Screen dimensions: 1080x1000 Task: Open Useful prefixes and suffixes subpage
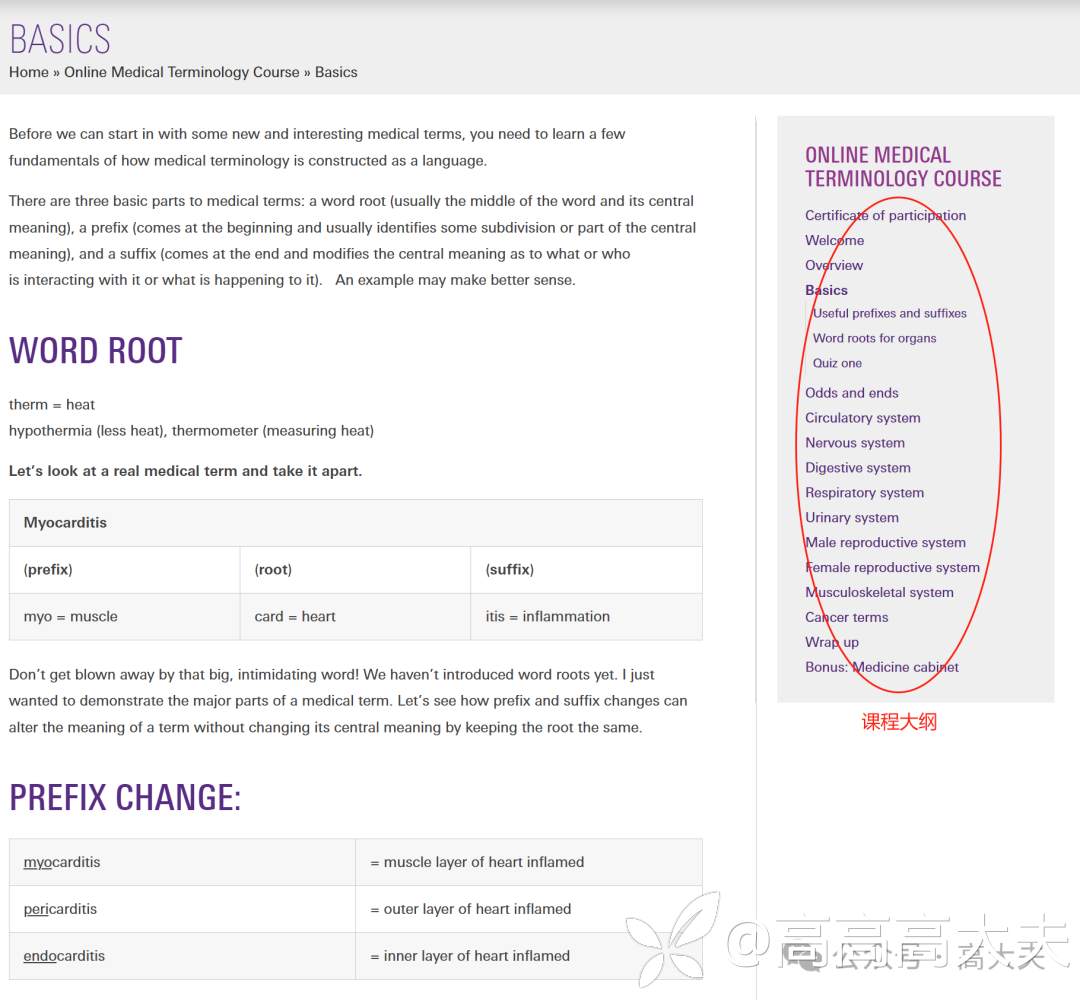[x=889, y=313]
